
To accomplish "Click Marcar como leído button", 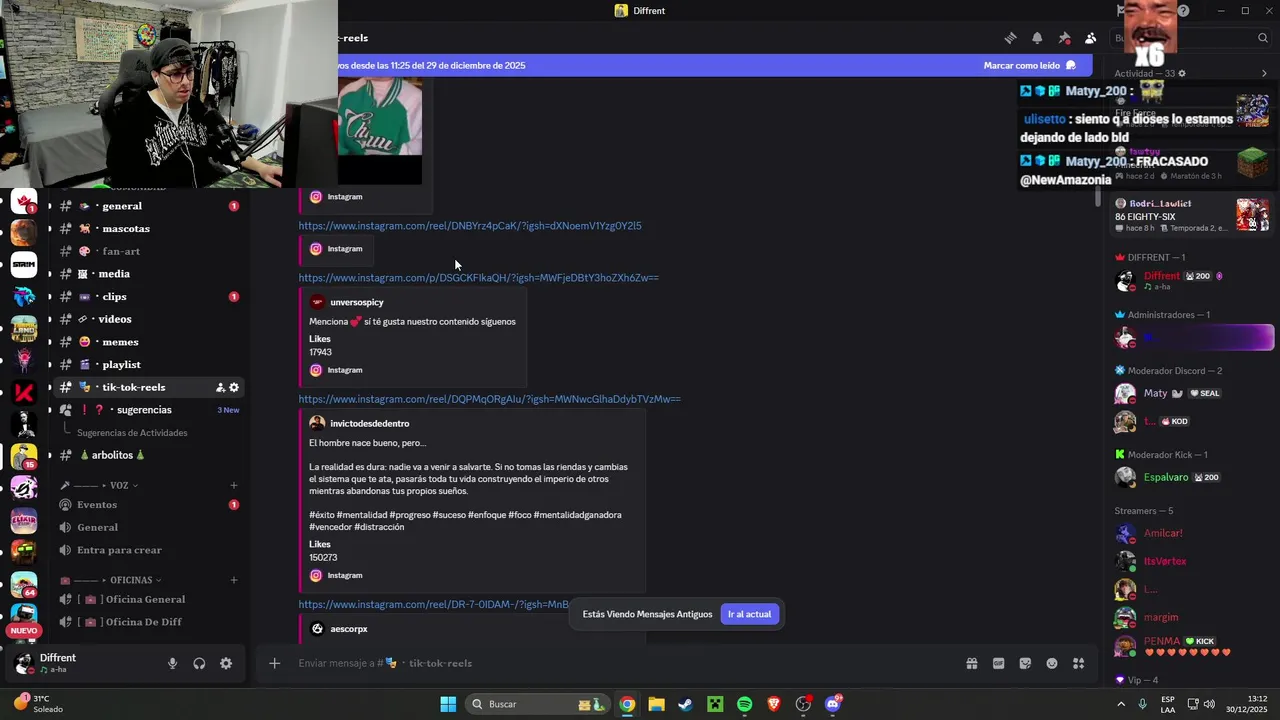I will pyautogui.click(x=1029, y=65).
